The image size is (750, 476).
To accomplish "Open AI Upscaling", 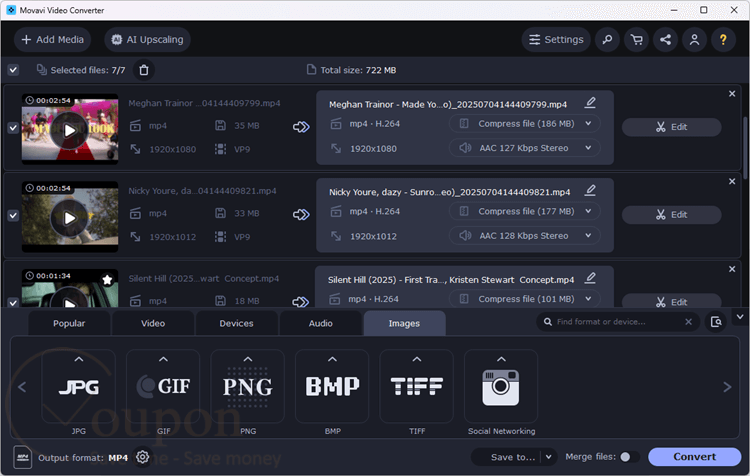I will coord(147,40).
